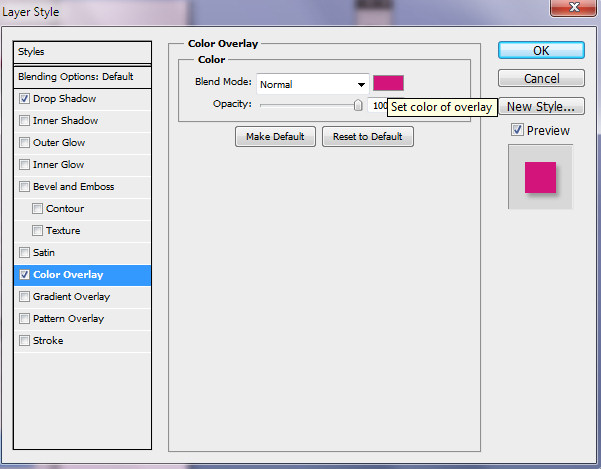Open the Blend Mode dropdown

pos(312,84)
